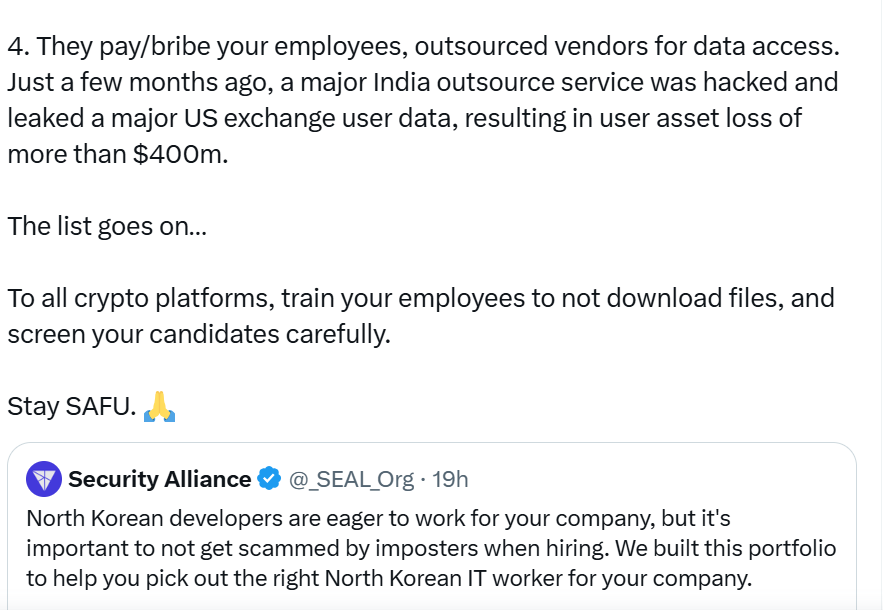Click quoted line "to help you pick out"
The width and height of the screenshot is (883, 610).
tap(388, 578)
